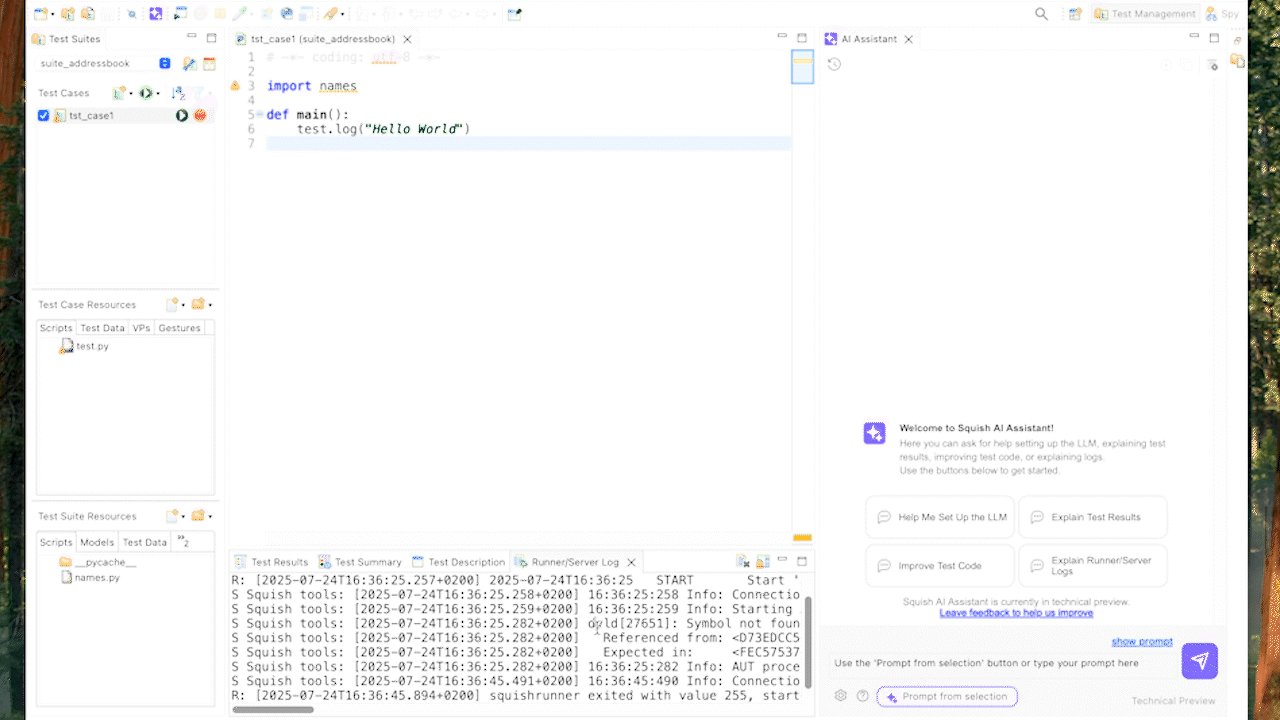Toggle the tst_case1 checkbox

coord(42,115)
